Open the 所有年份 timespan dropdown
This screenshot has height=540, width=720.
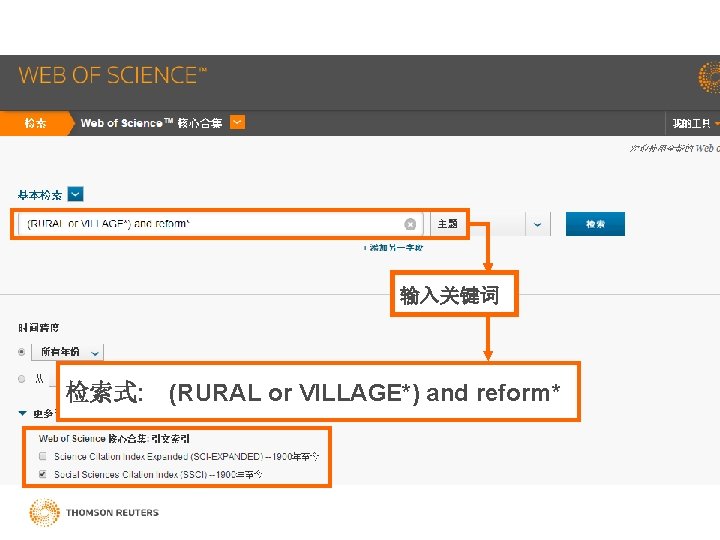click(68, 352)
